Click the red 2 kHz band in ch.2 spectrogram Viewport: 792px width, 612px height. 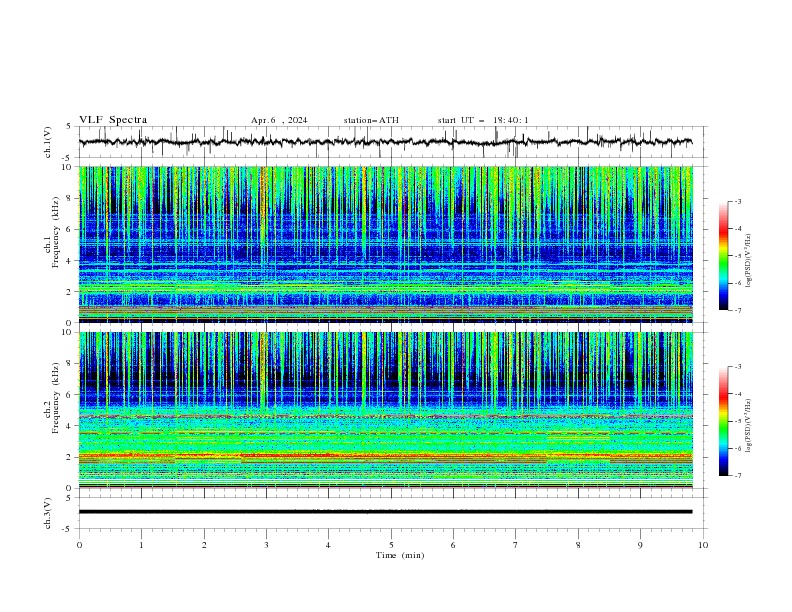pyautogui.click(x=385, y=456)
